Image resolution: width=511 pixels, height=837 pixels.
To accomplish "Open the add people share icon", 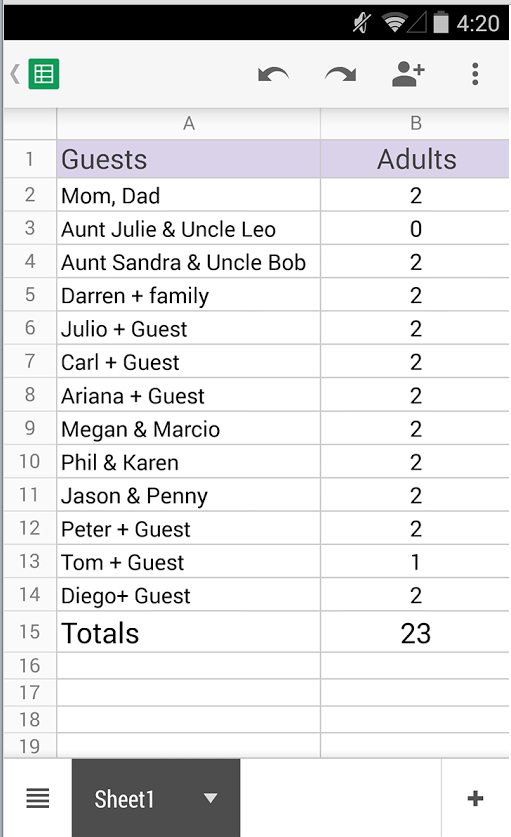I will click(x=408, y=74).
